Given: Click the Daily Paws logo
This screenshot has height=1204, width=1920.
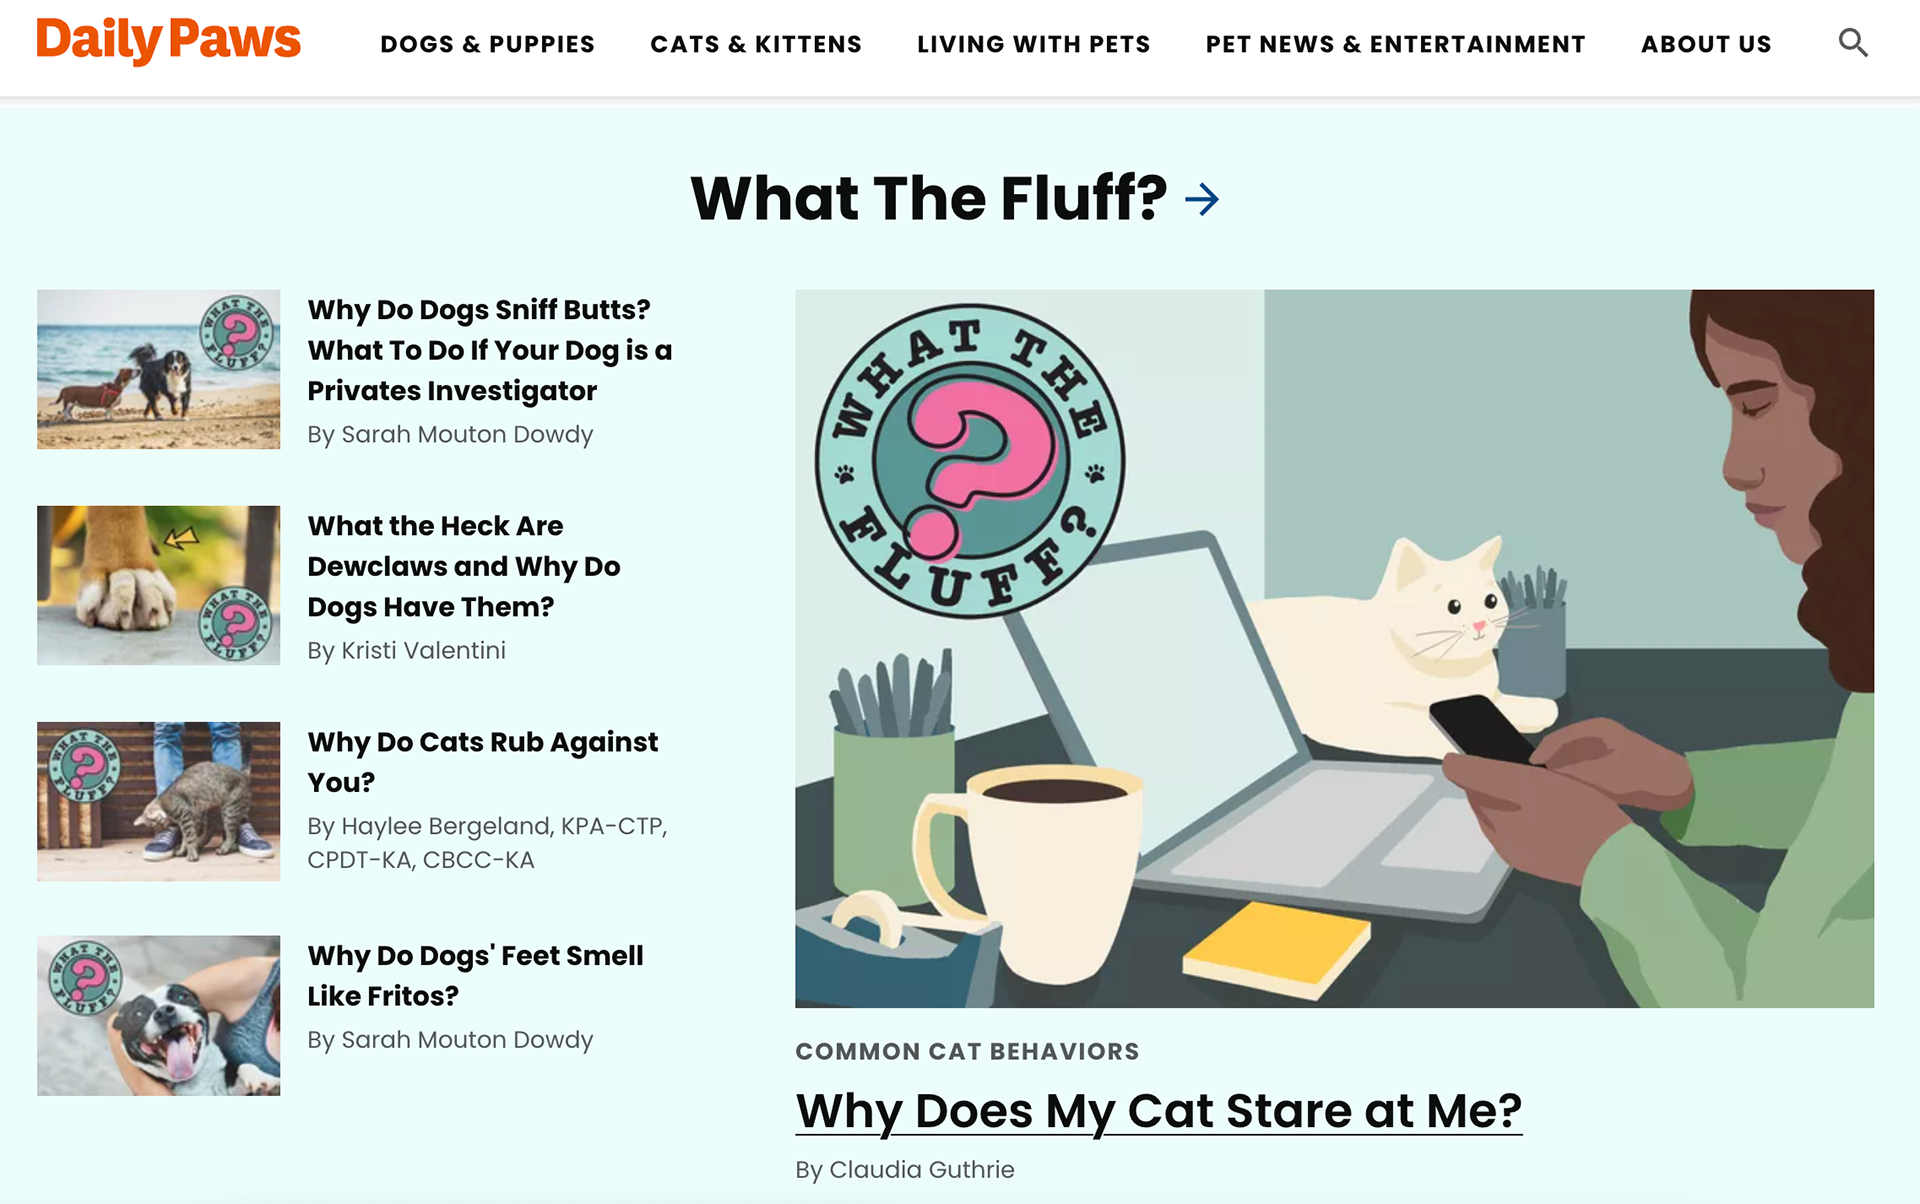Looking at the screenshot, I should pyautogui.click(x=168, y=40).
